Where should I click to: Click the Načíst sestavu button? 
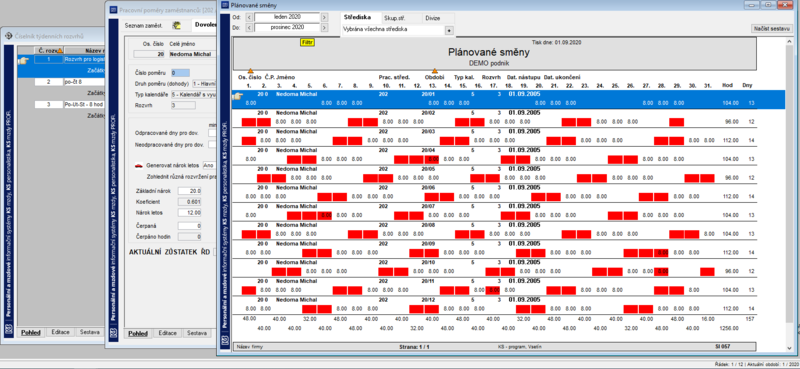click(x=771, y=29)
